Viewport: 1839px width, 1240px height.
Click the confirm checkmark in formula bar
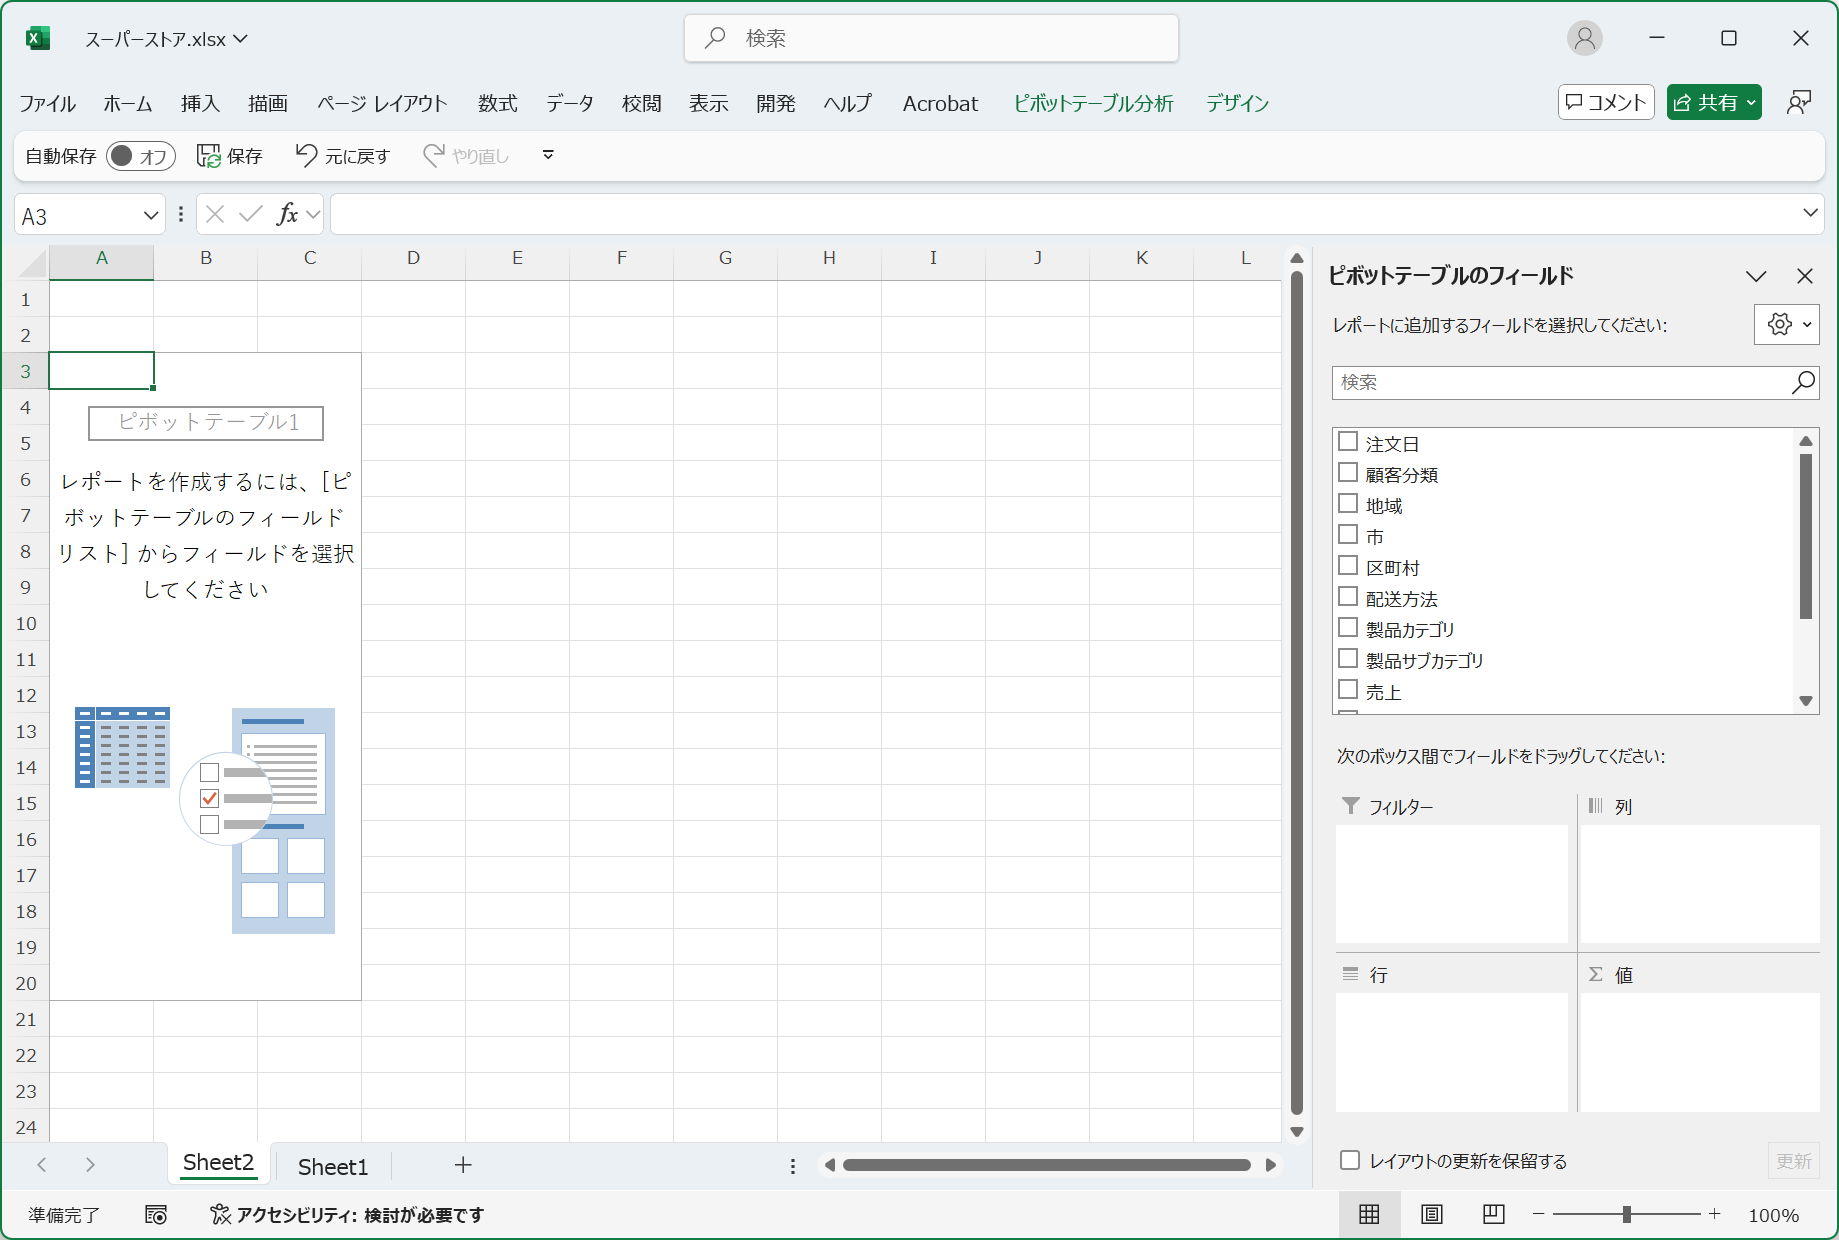click(251, 214)
